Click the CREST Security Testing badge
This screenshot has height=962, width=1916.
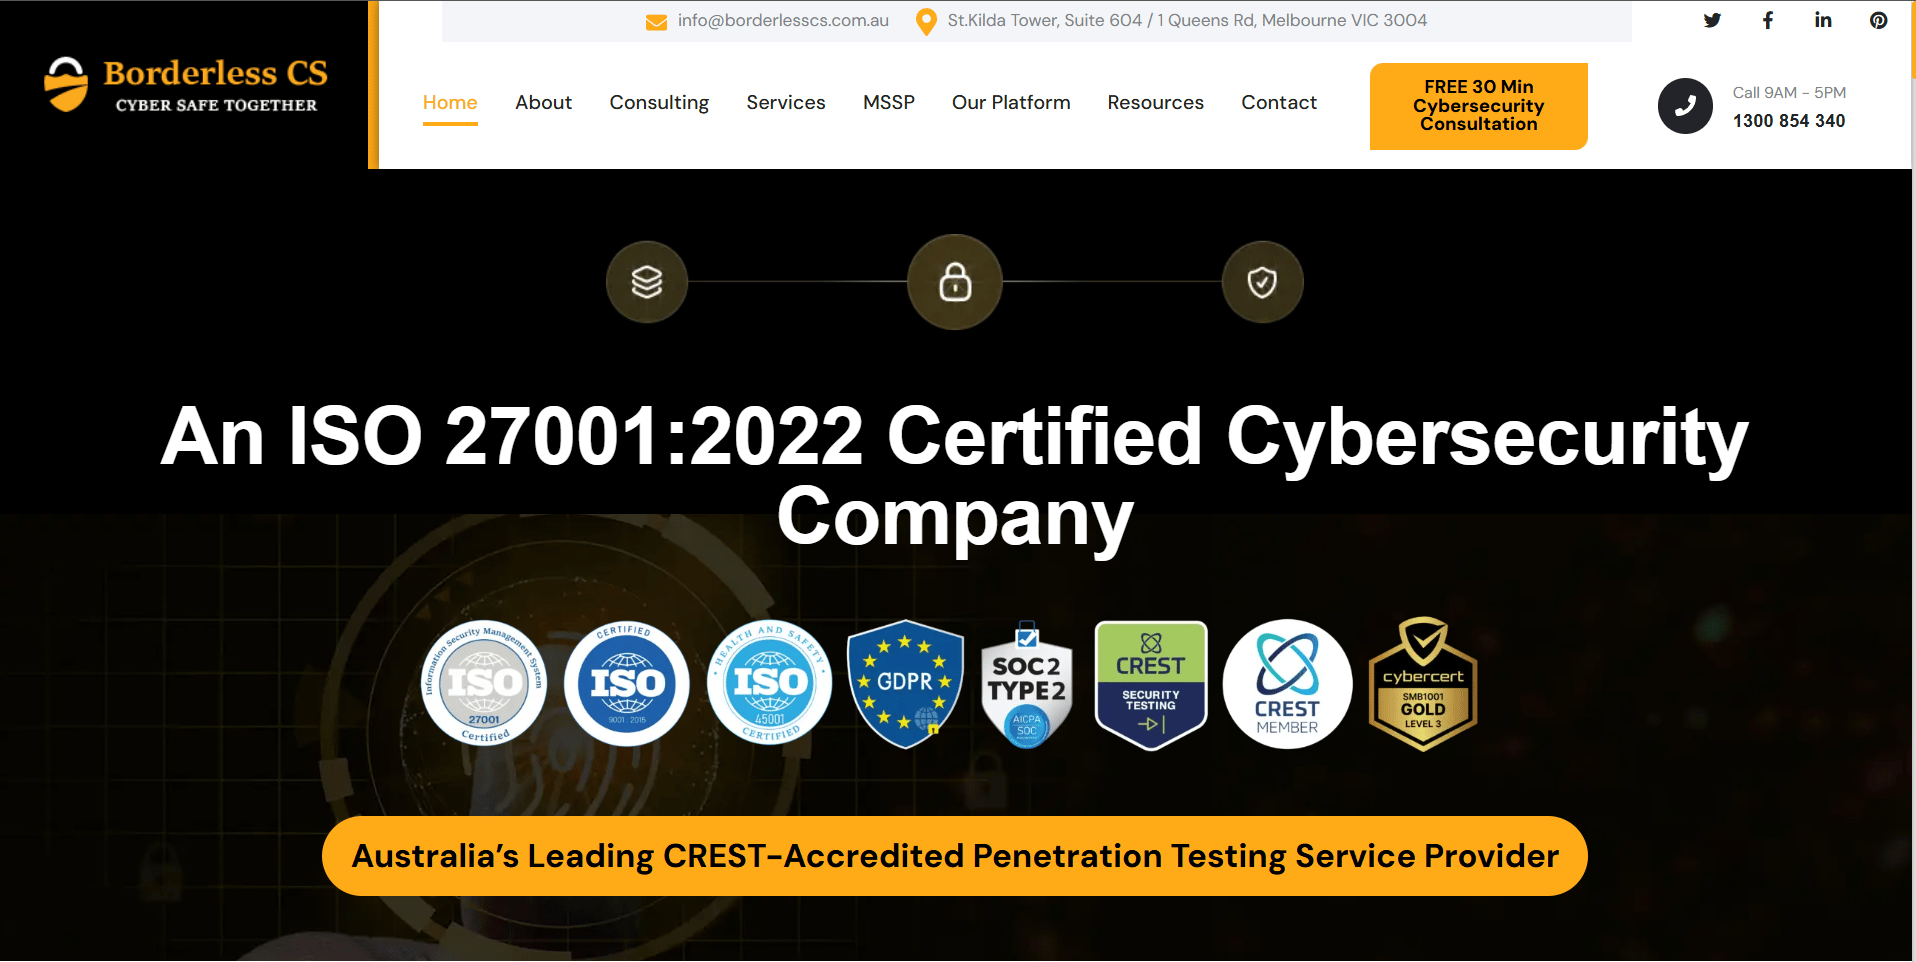coord(1151,685)
